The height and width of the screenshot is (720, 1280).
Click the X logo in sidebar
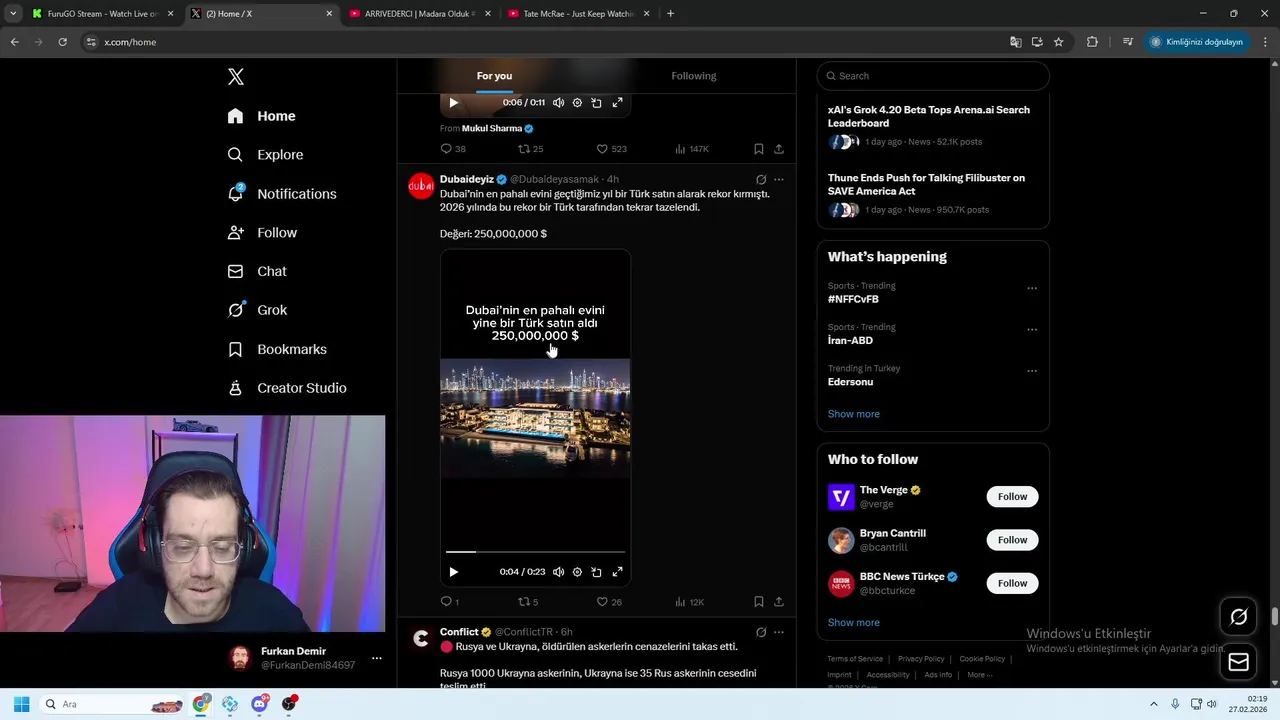pos(236,77)
